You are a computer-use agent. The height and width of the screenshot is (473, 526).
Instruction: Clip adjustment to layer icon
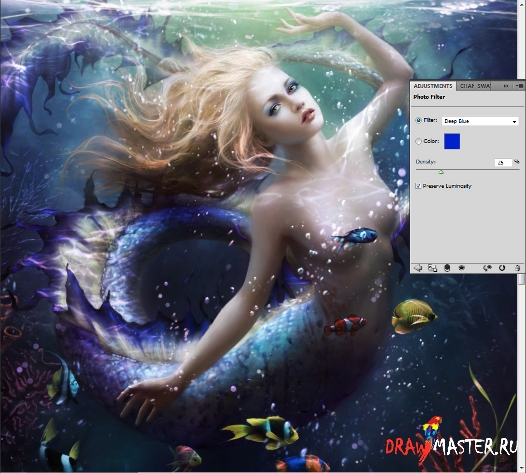coord(447,268)
